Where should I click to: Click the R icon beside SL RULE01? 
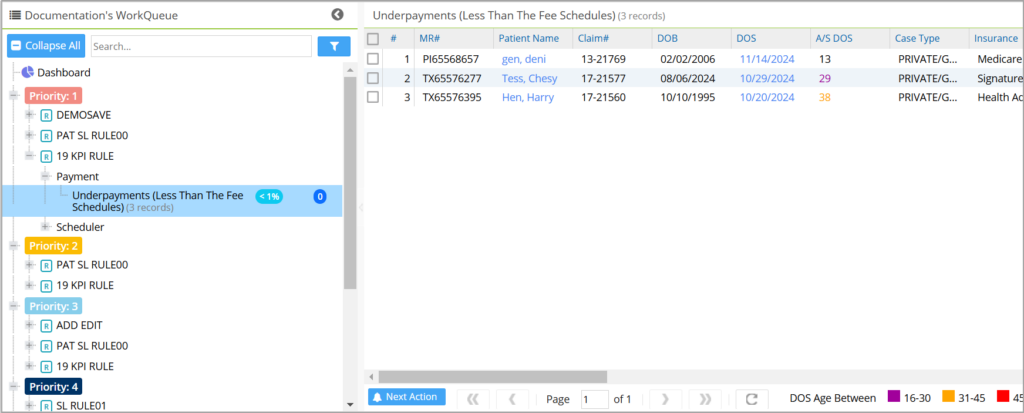[46, 406]
